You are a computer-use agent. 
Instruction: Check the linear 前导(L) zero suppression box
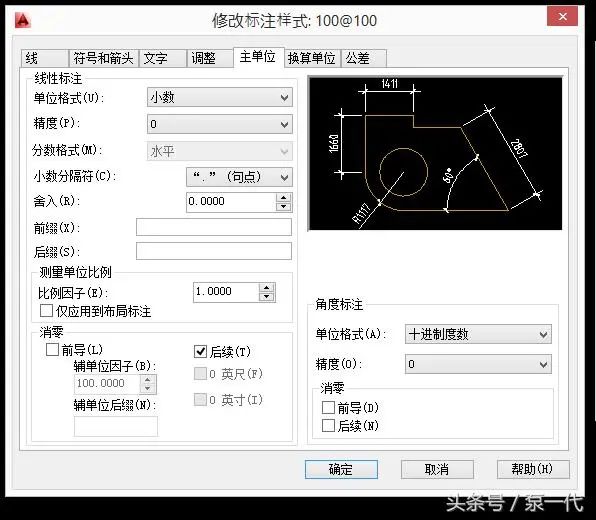pos(52,349)
